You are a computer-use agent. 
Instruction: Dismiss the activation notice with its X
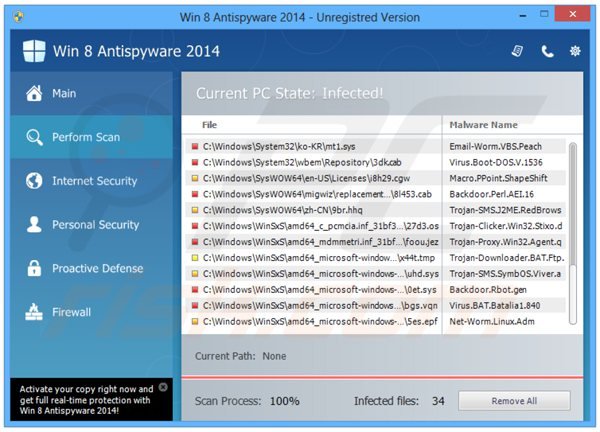tap(163, 387)
